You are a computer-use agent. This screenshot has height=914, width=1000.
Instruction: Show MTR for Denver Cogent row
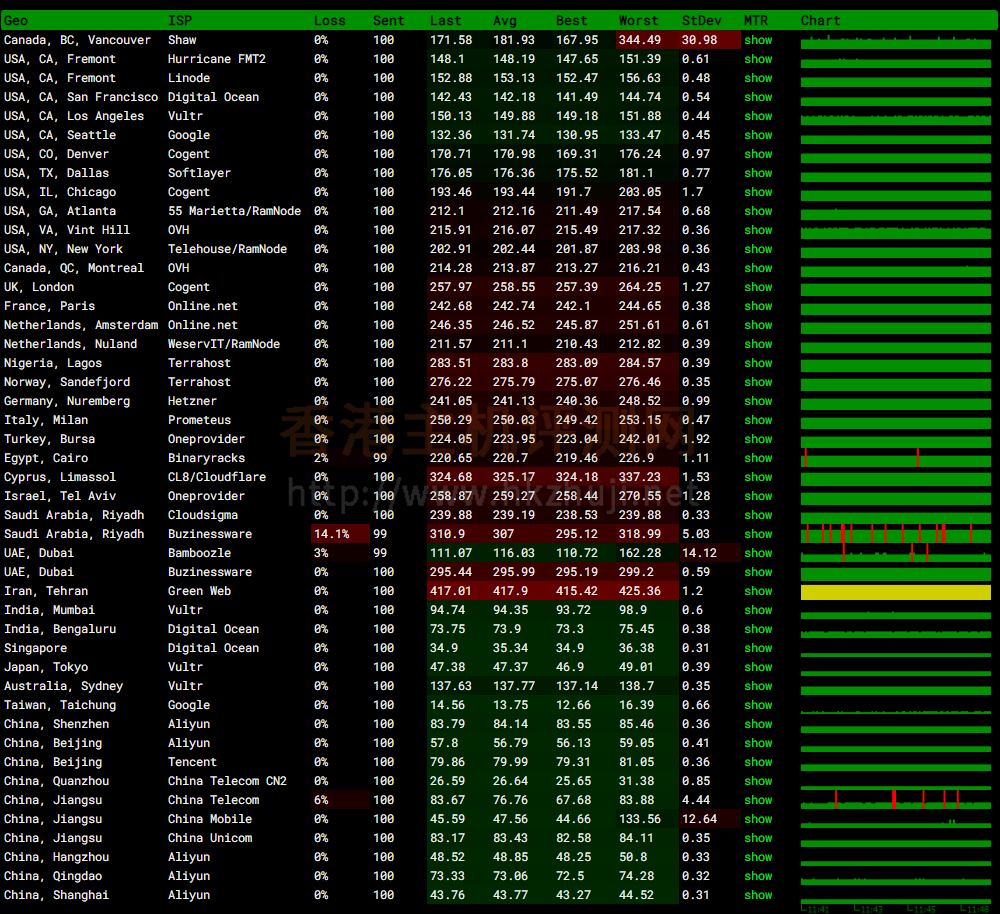point(758,154)
